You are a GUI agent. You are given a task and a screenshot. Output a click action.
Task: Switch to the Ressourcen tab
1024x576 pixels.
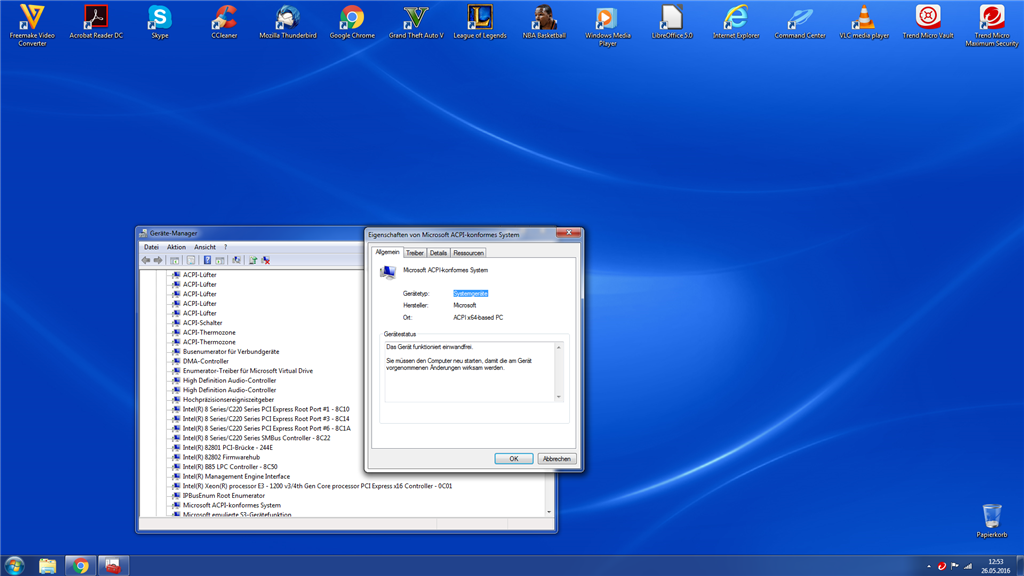[x=468, y=253]
